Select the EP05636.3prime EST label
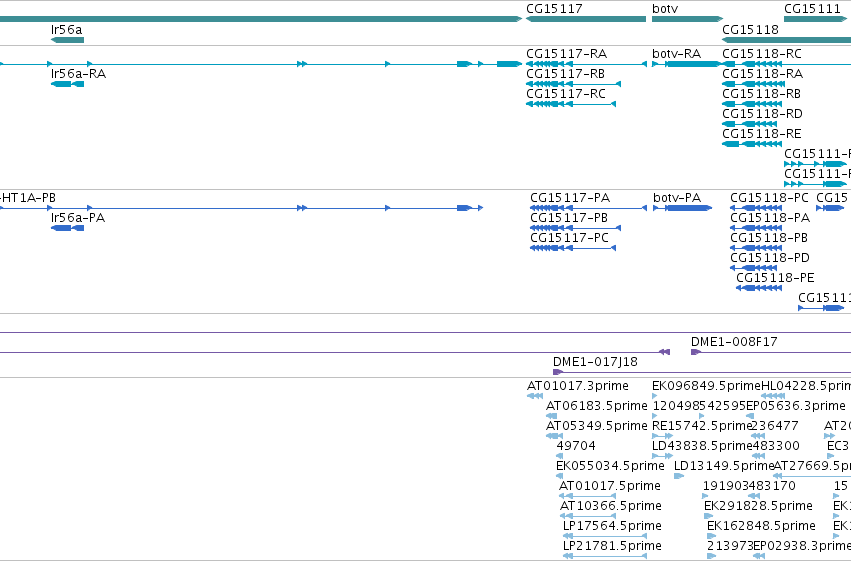 click(x=796, y=406)
